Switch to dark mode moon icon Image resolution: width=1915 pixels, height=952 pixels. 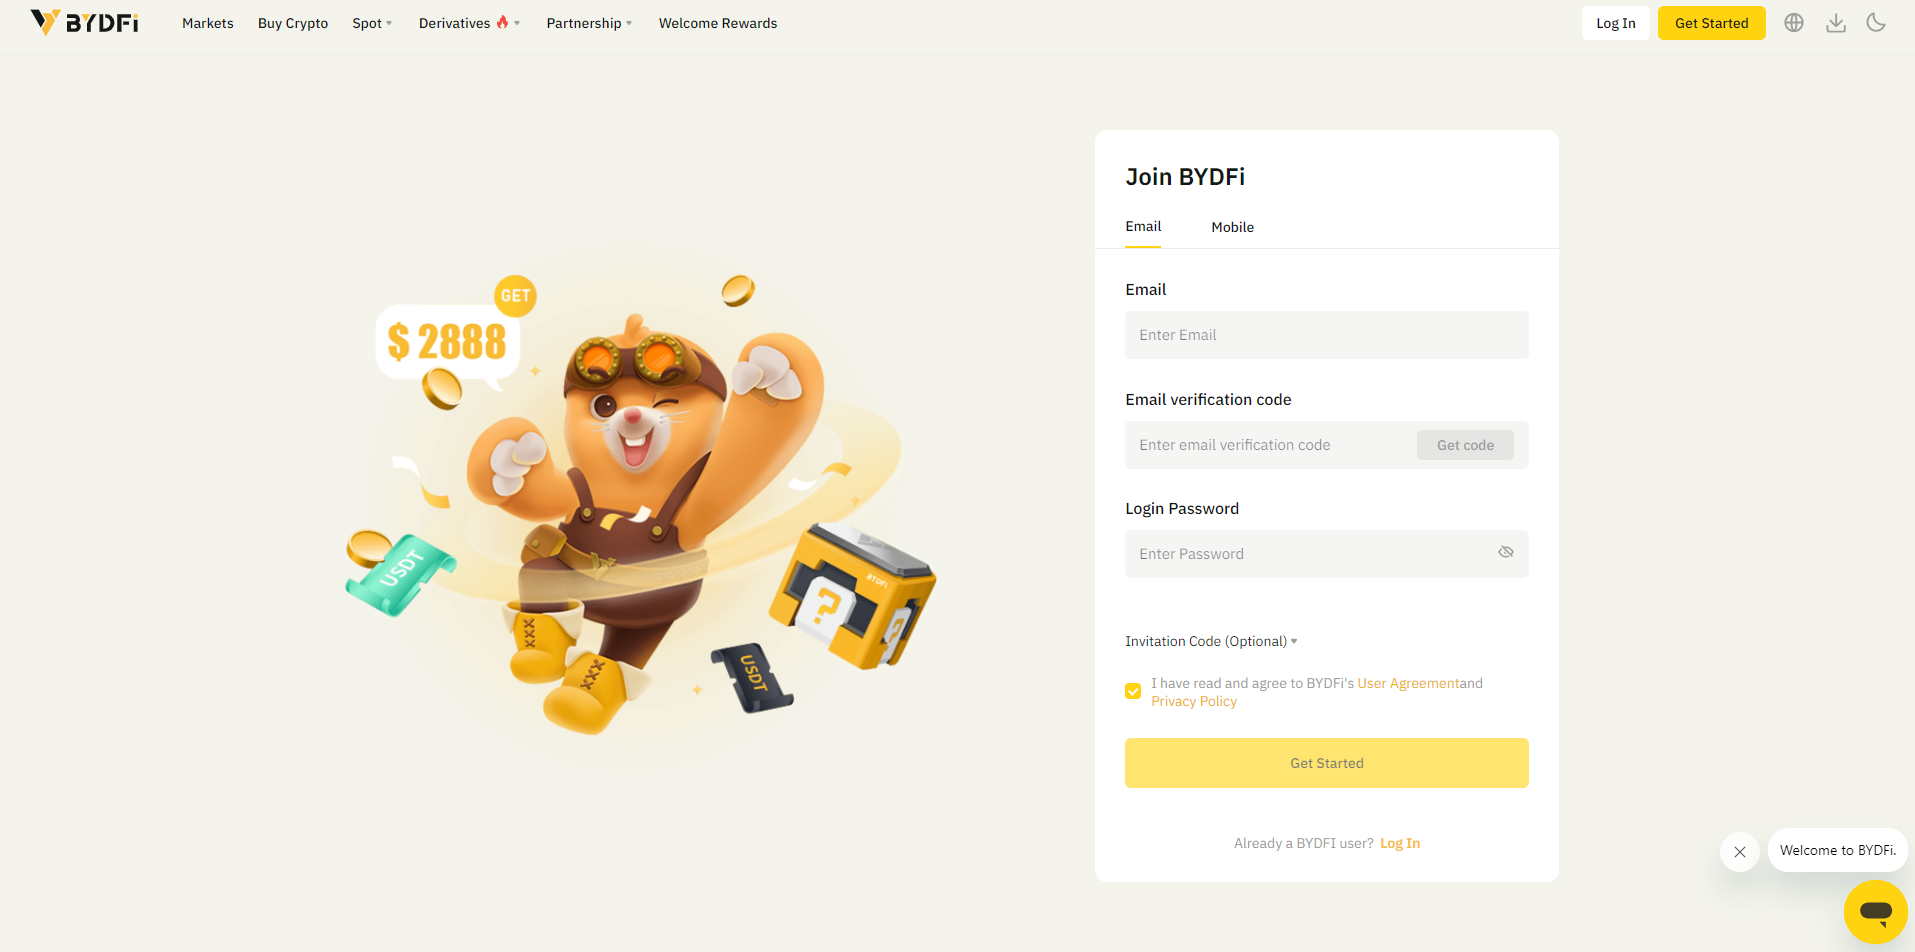(1876, 23)
